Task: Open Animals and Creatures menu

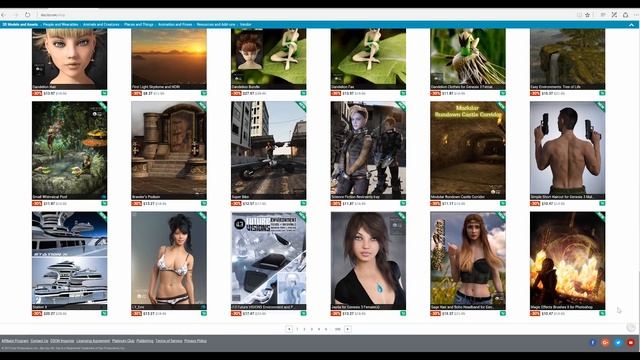Action: 101,24
